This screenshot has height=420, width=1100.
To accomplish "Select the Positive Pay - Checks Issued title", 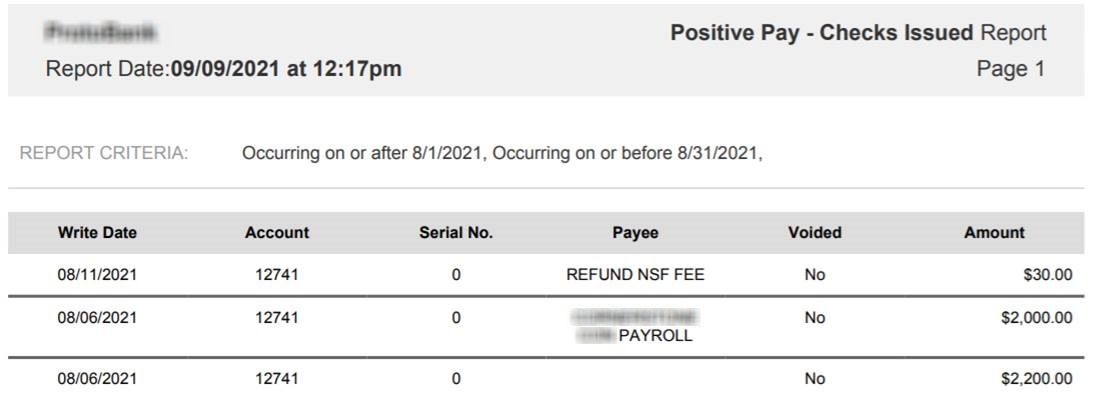I will pyautogui.click(x=821, y=33).
